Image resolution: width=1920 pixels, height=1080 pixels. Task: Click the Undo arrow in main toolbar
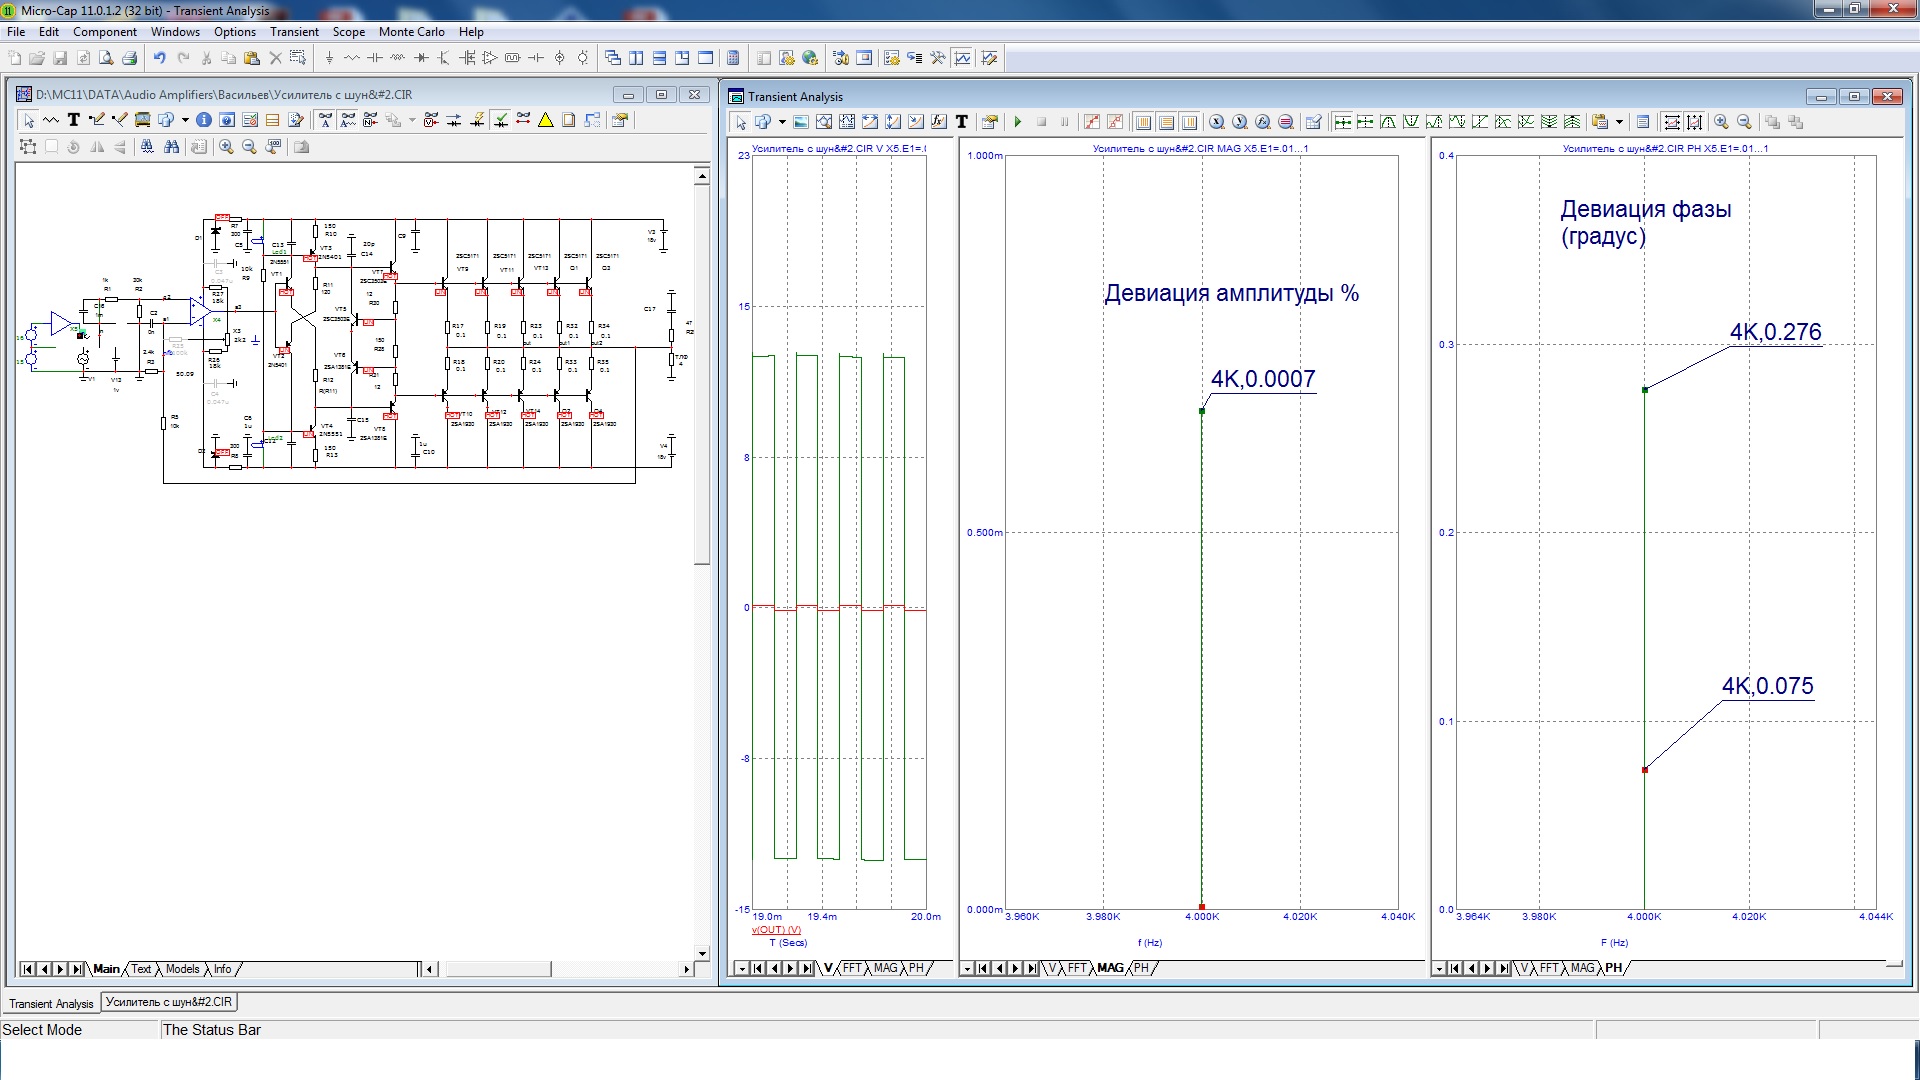click(159, 58)
